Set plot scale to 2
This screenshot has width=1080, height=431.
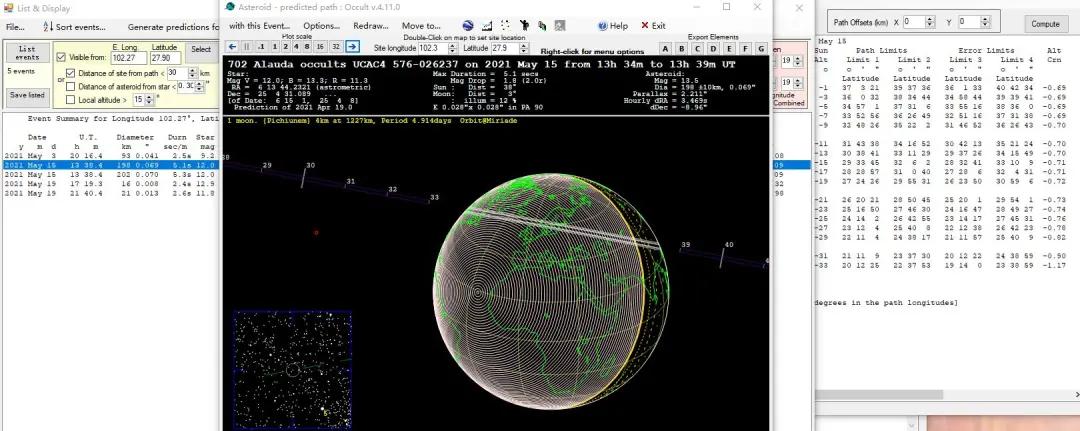click(285, 47)
